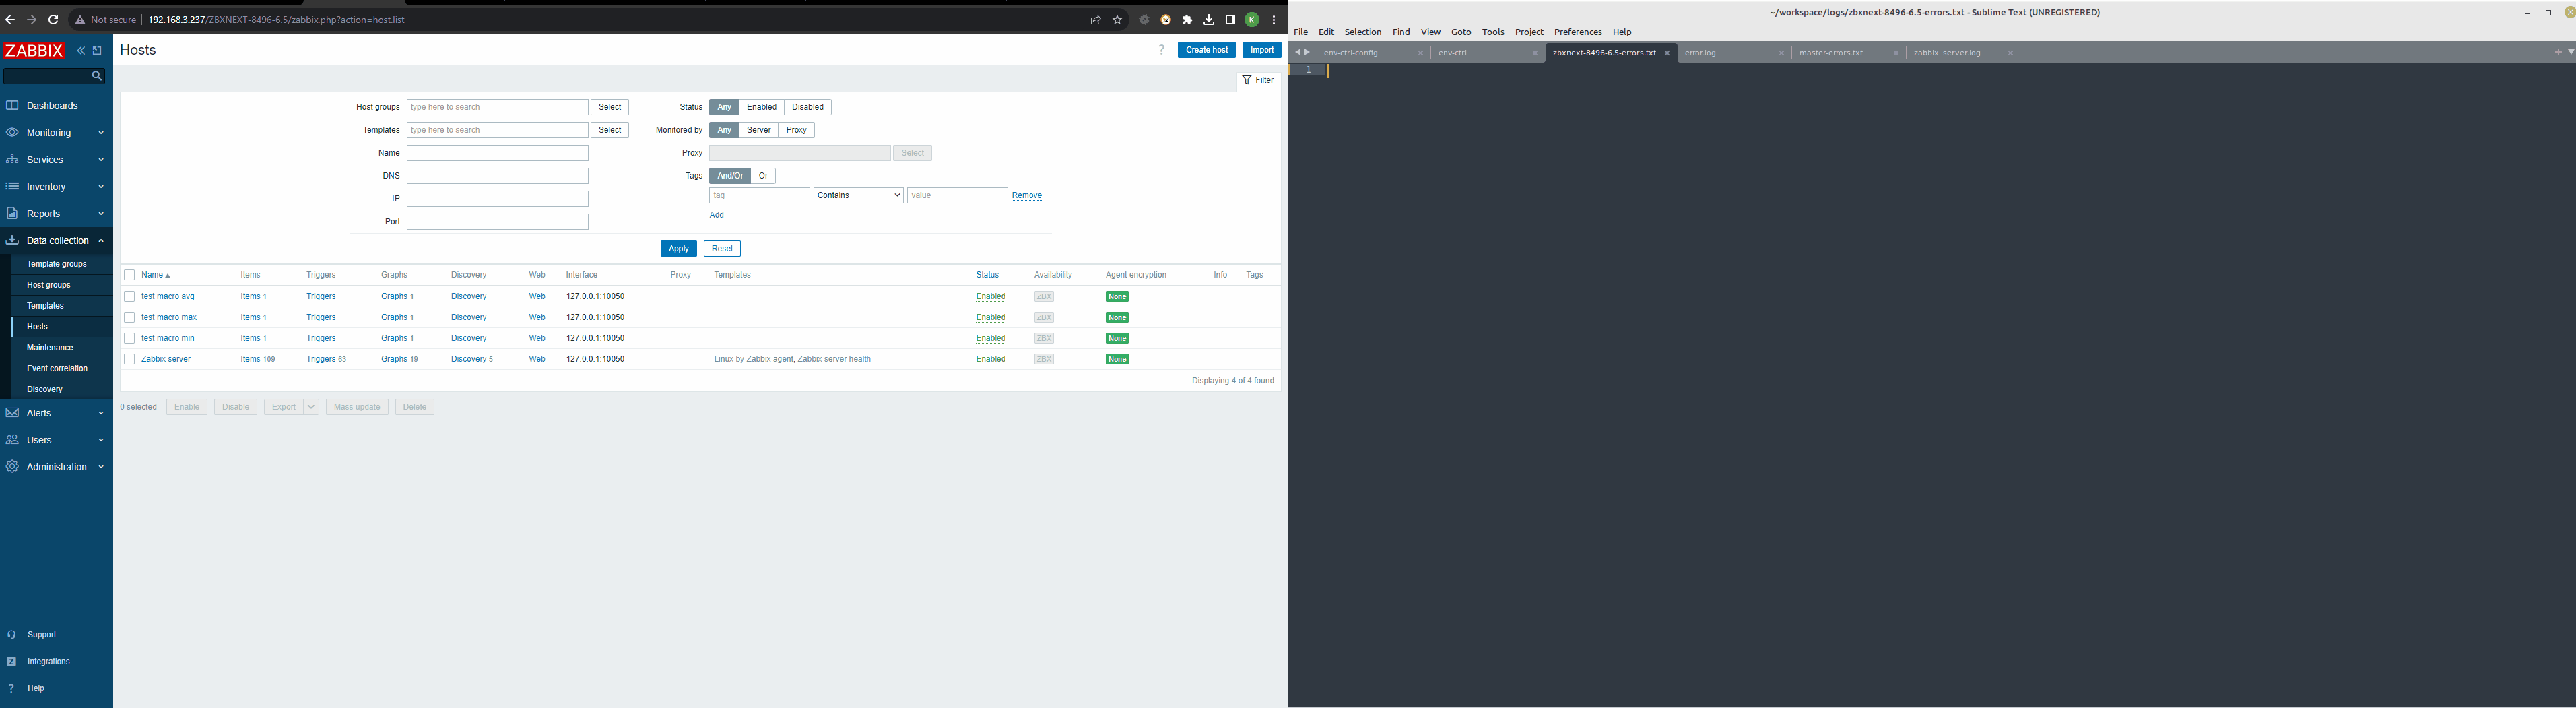The image size is (2576, 708).
Task: Select the test macro avg host checkbox
Action: click(129, 297)
